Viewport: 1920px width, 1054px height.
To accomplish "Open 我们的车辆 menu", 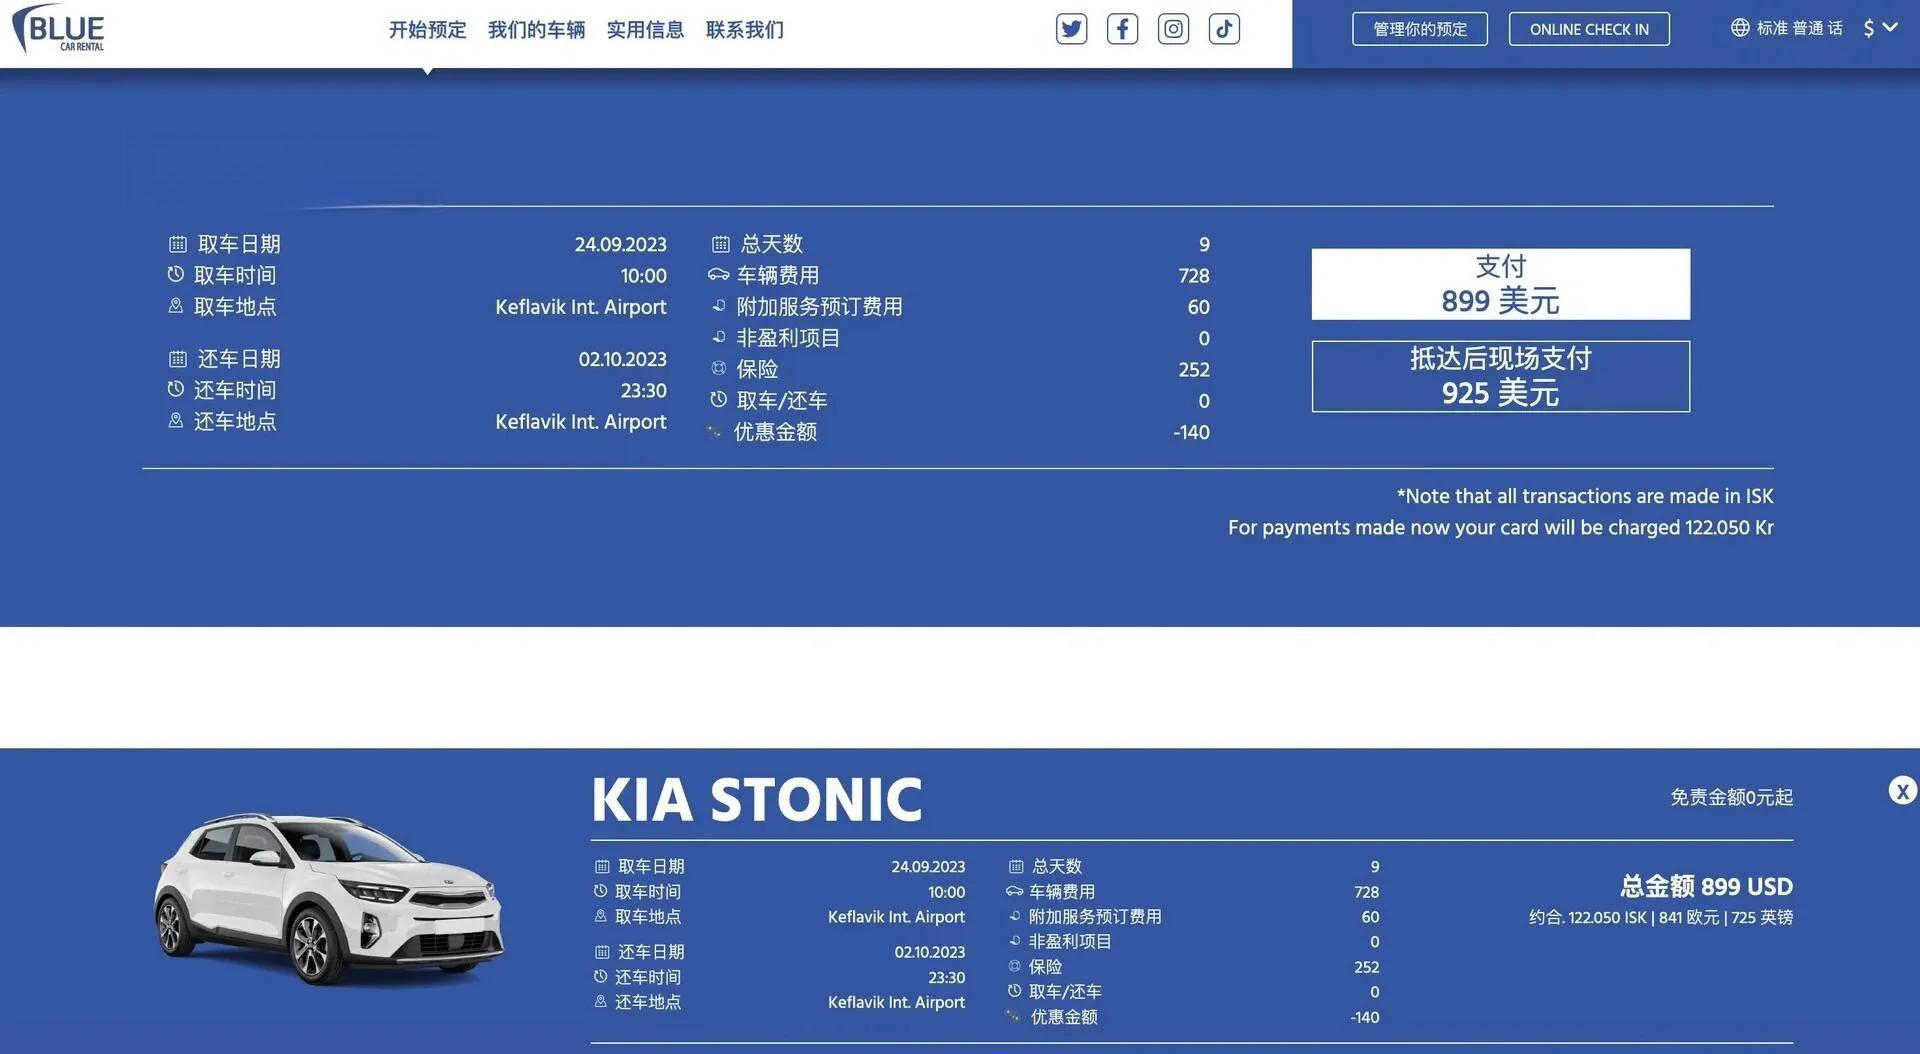I will pyautogui.click(x=536, y=30).
